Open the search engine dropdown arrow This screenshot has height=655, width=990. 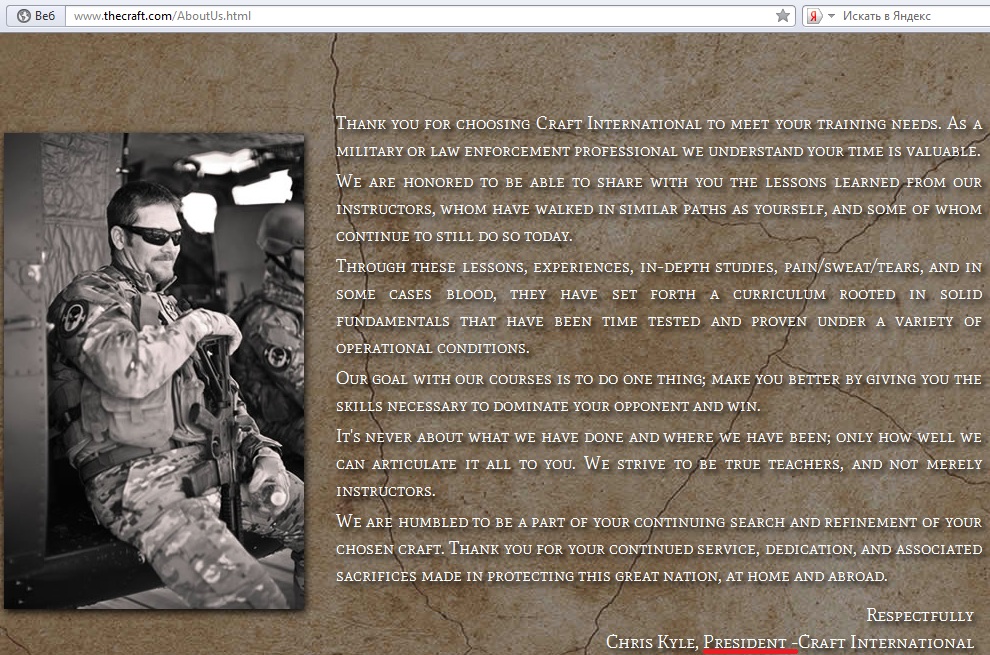pos(831,16)
